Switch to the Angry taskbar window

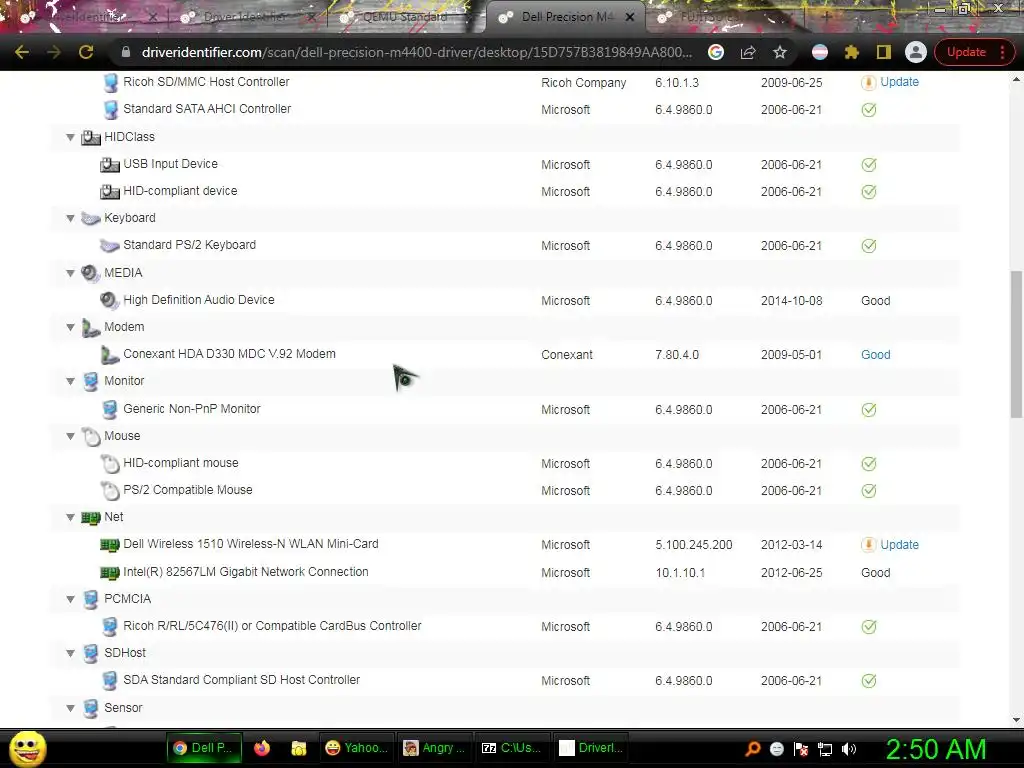pyautogui.click(x=434, y=748)
